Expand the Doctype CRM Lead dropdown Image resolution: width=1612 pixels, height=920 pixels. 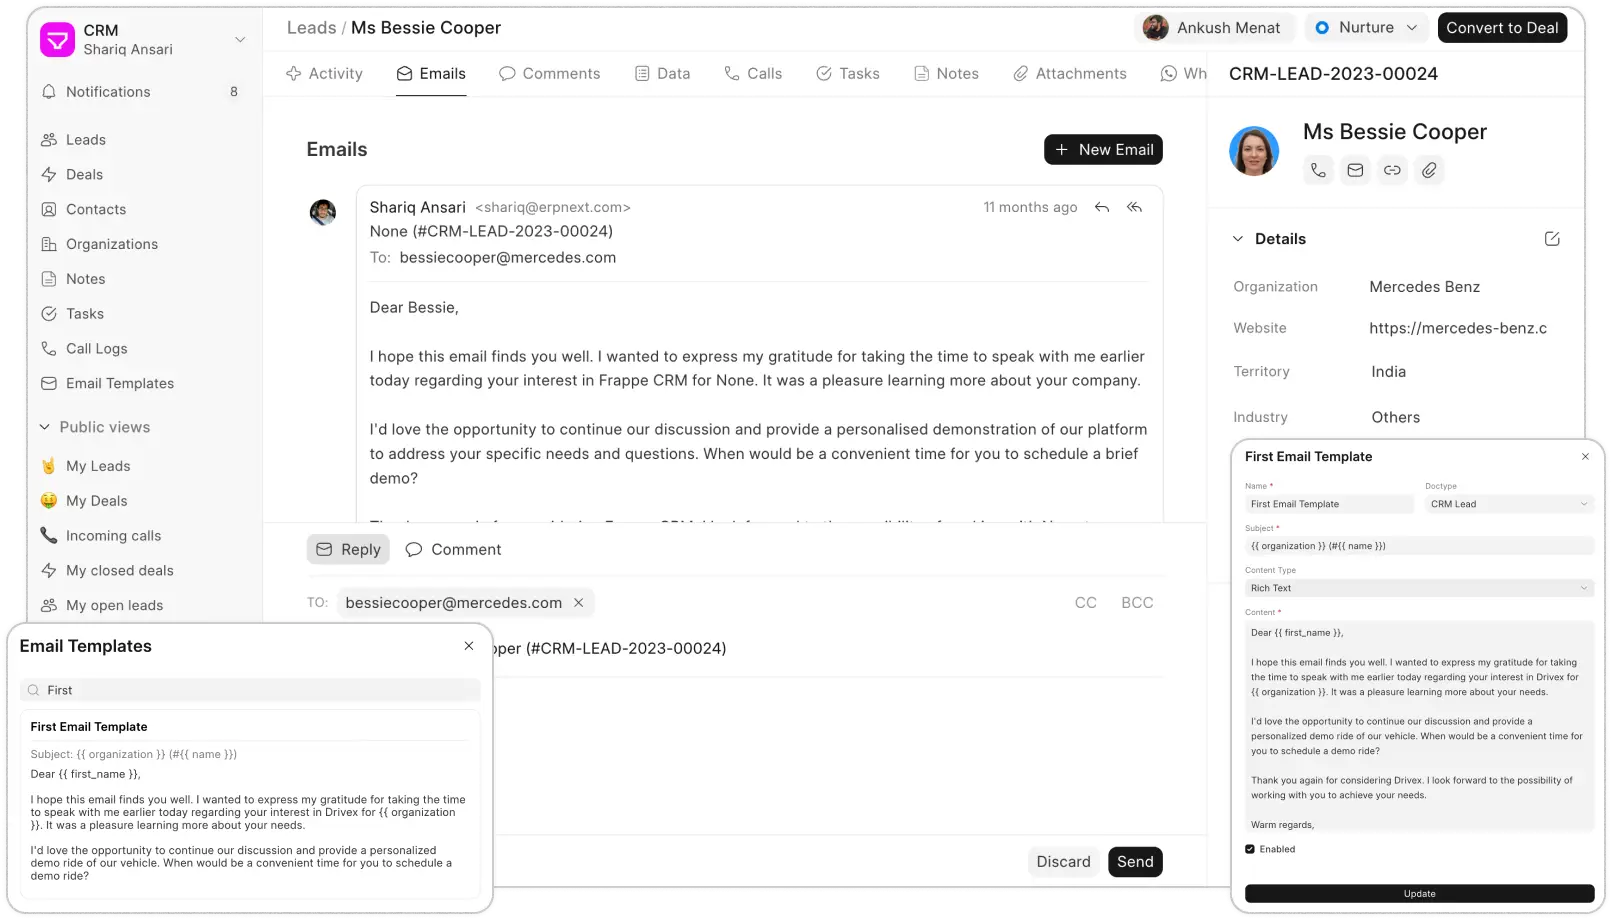[1507, 504]
